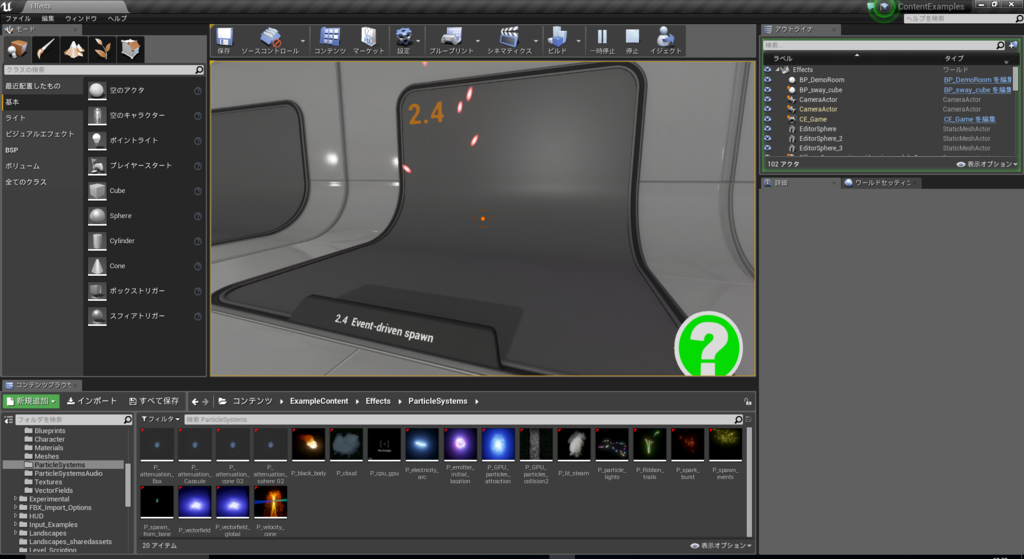Click the Import (インポート) button
The height and width of the screenshot is (559, 1024).
point(92,401)
